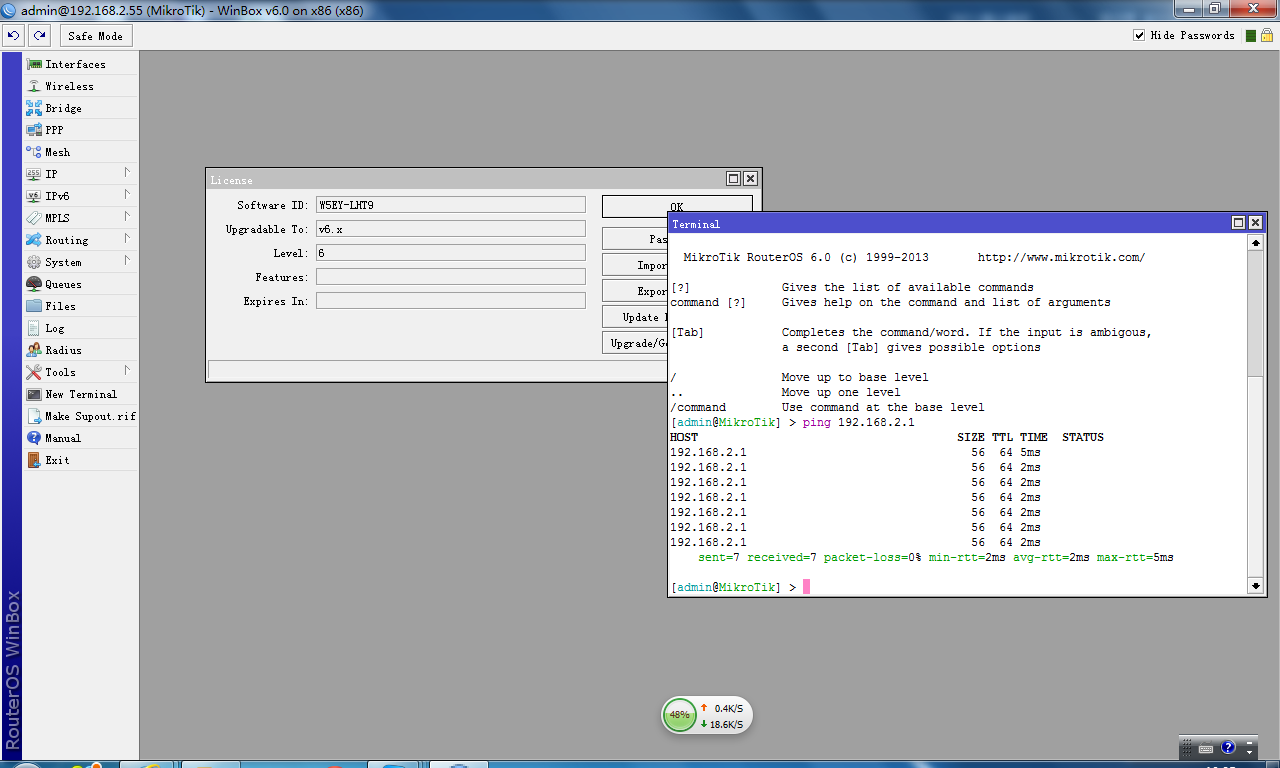Open New Terminal from sidebar
This screenshot has width=1280, height=768.
point(80,394)
